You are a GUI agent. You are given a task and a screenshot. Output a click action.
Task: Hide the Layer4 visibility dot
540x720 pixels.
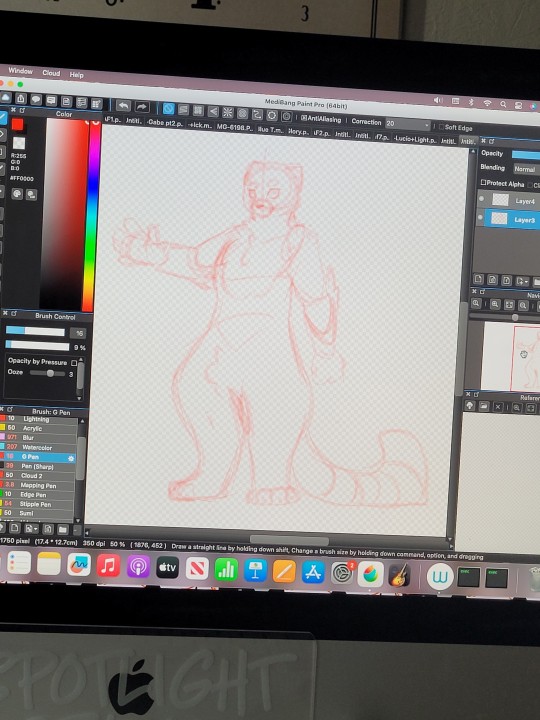click(x=481, y=199)
